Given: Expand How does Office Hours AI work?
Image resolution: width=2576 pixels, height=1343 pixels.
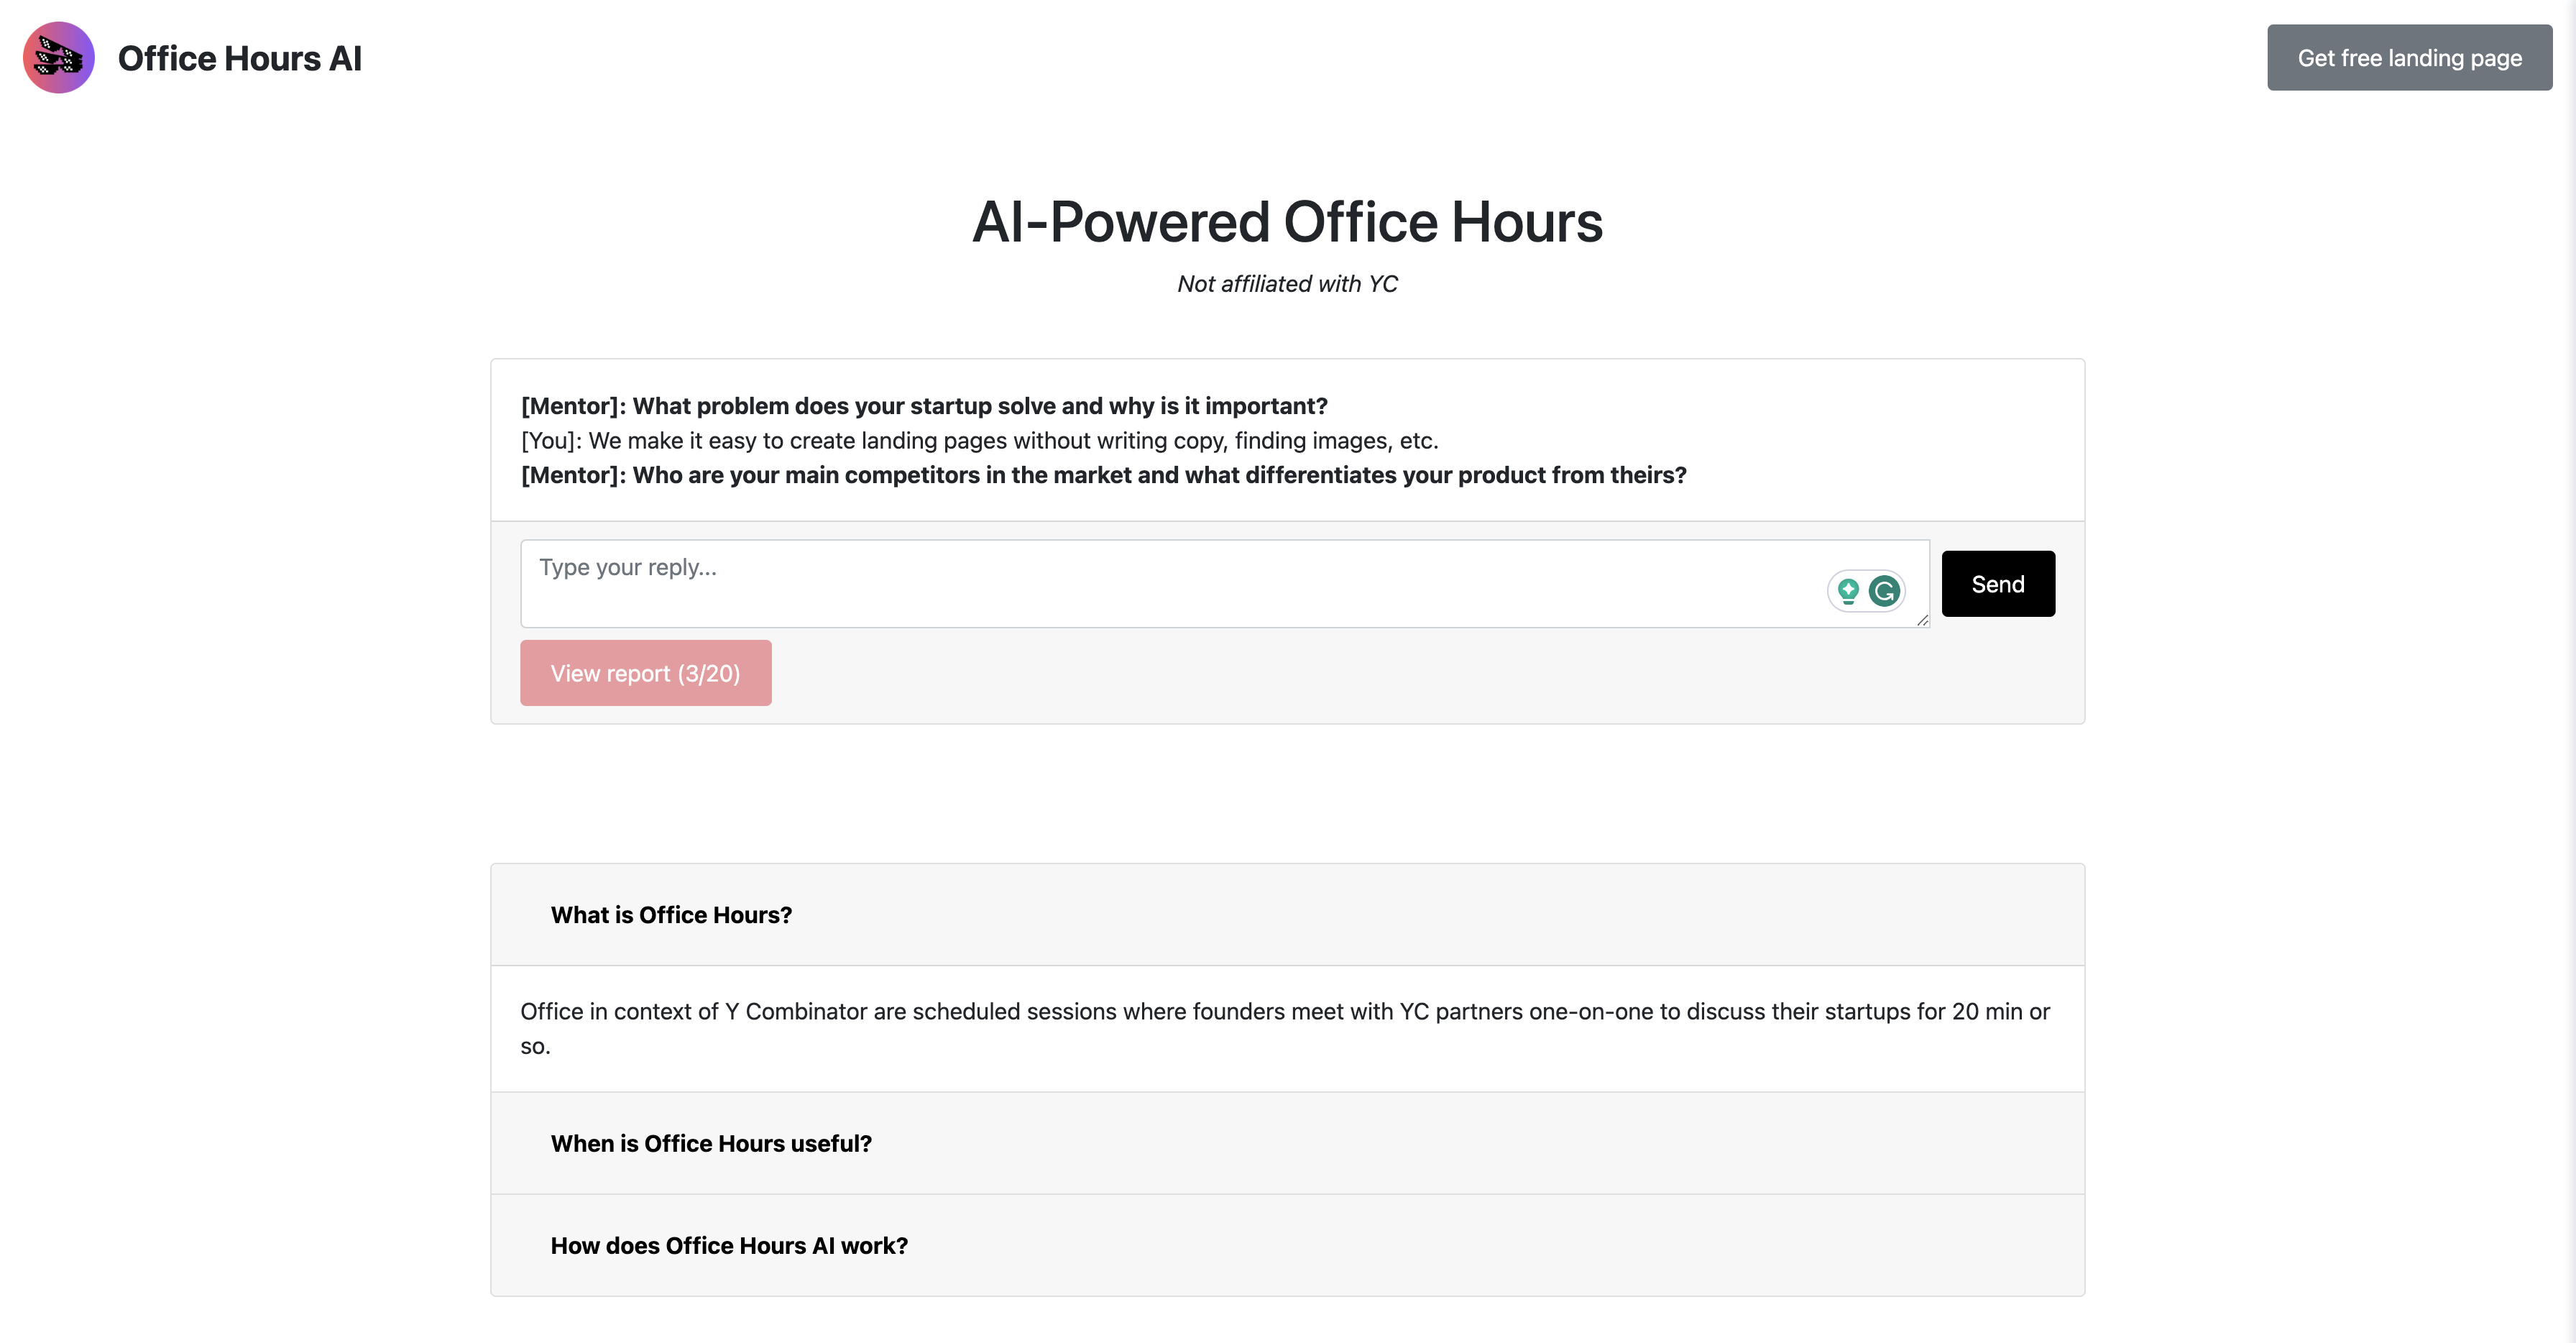Looking at the screenshot, I should tap(729, 1245).
